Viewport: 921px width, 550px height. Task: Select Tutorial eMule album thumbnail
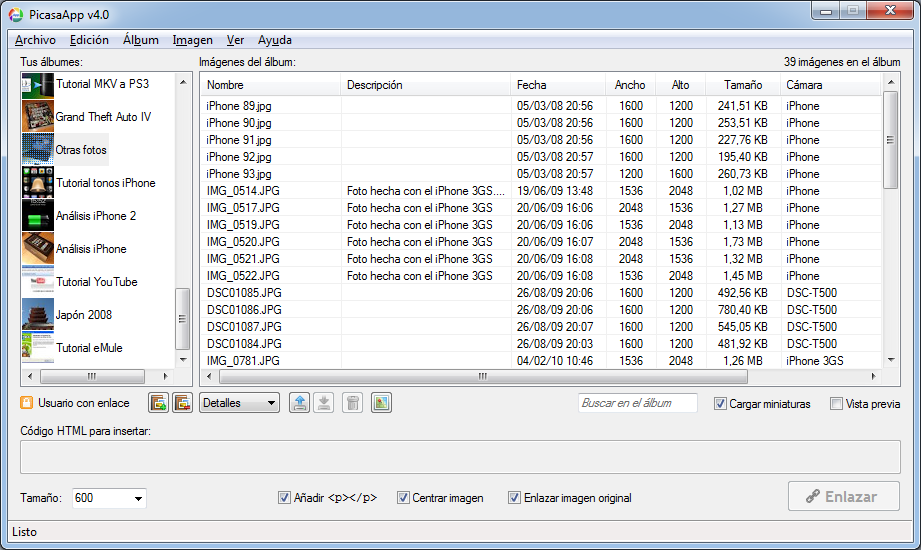pyautogui.click(x=38, y=347)
